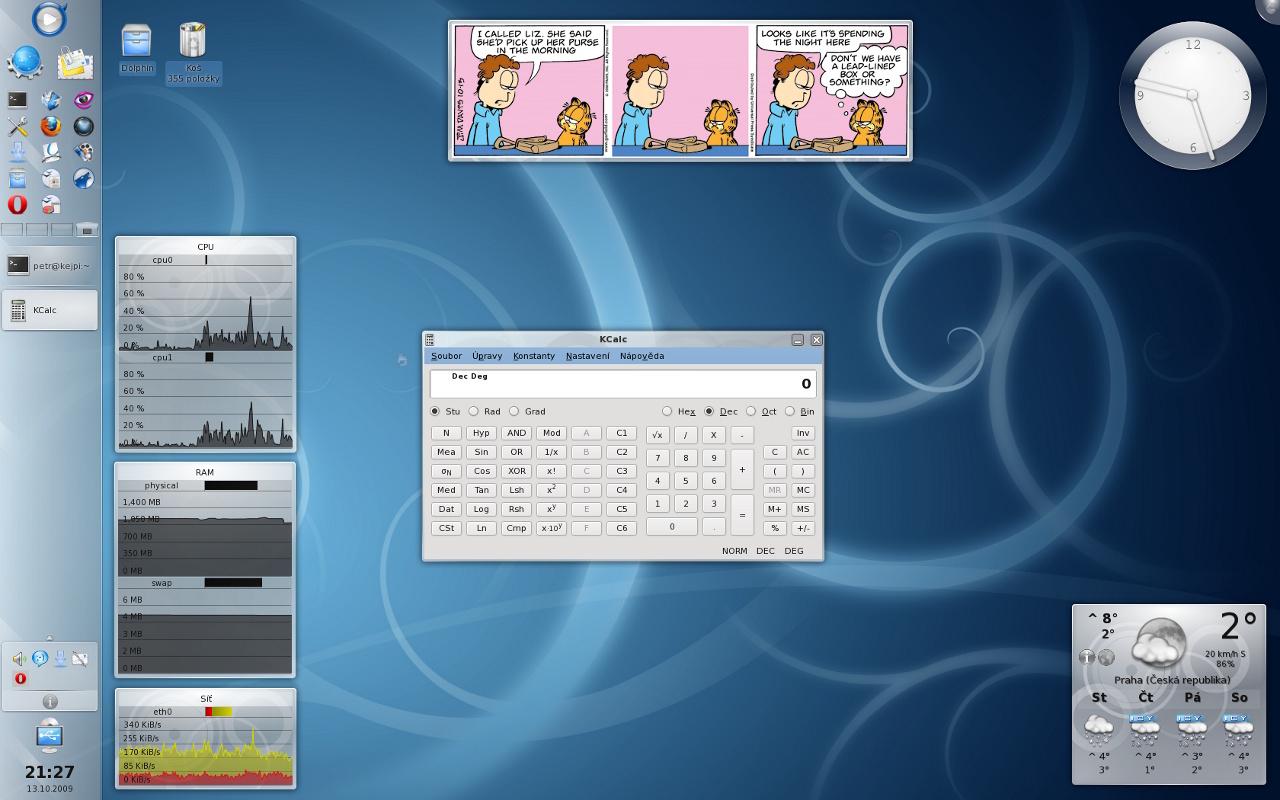The height and width of the screenshot is (800, 1280).
Task: Select the Bin number base radio button
Action: coord(790,411)
